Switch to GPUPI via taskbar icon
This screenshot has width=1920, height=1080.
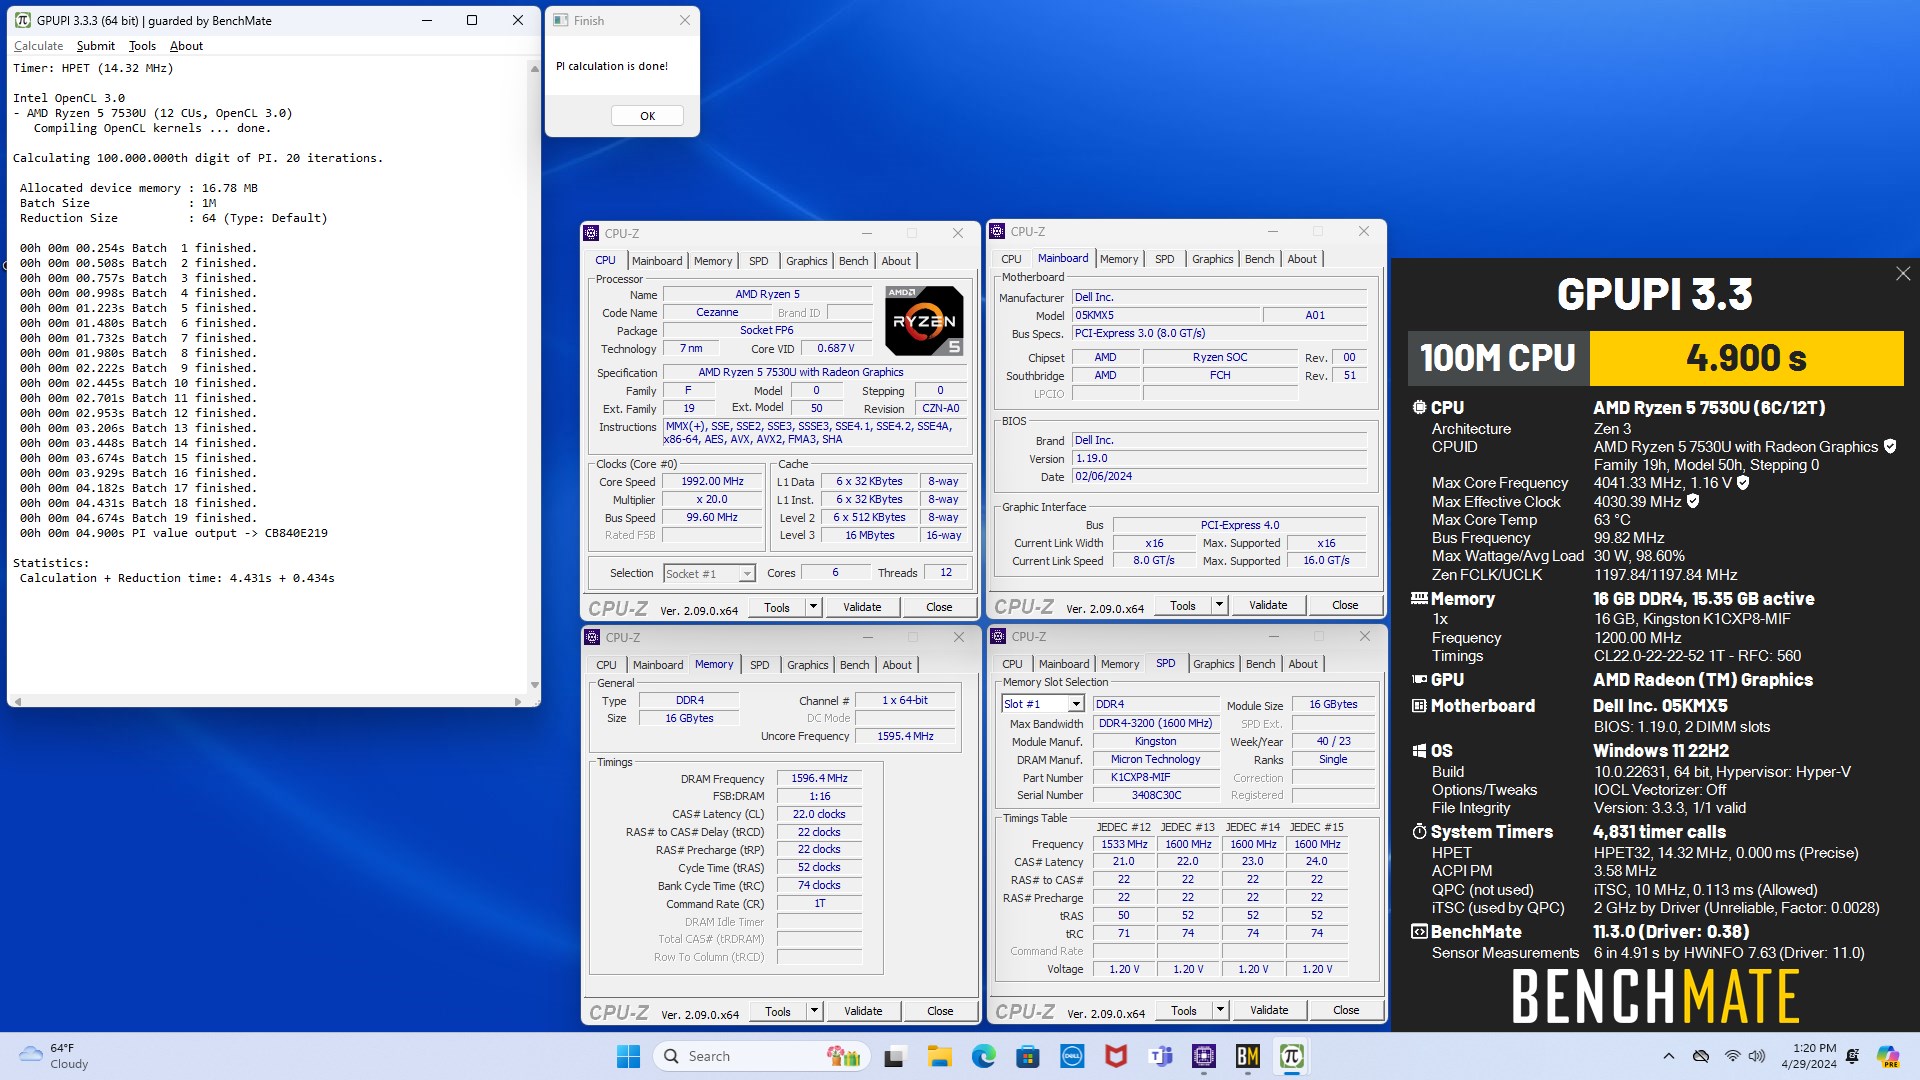tap(1292, 1056)
